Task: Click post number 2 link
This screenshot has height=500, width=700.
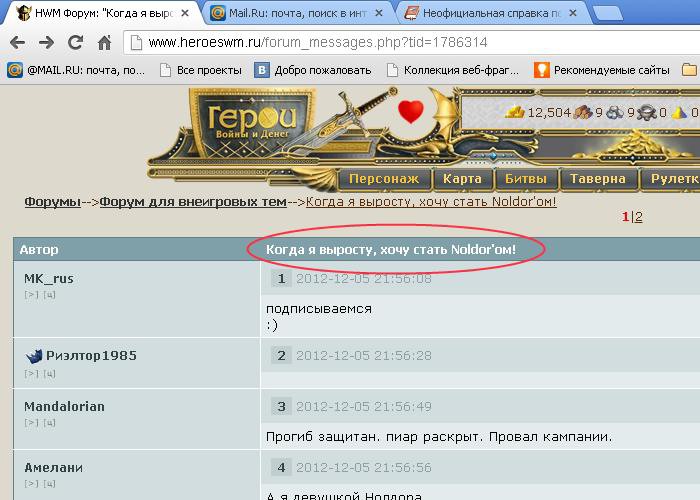Action: pos(281,356)
